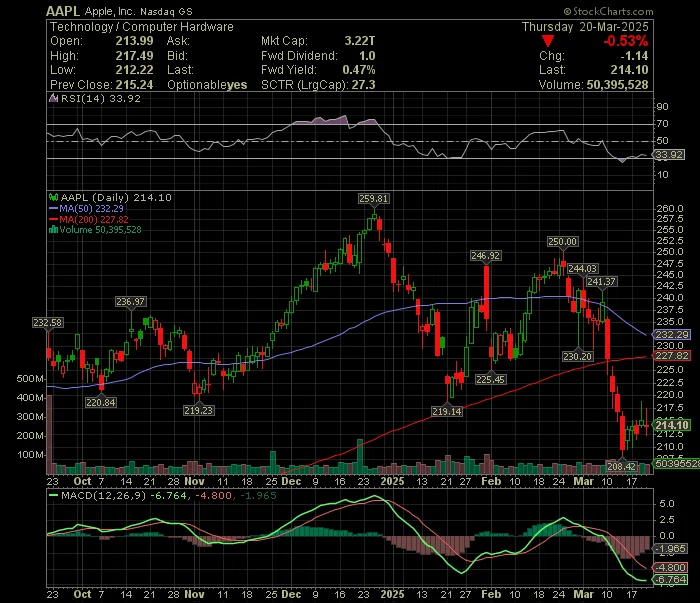
Task: Click the RSI(14) indicator label
Action: (83, 98)
